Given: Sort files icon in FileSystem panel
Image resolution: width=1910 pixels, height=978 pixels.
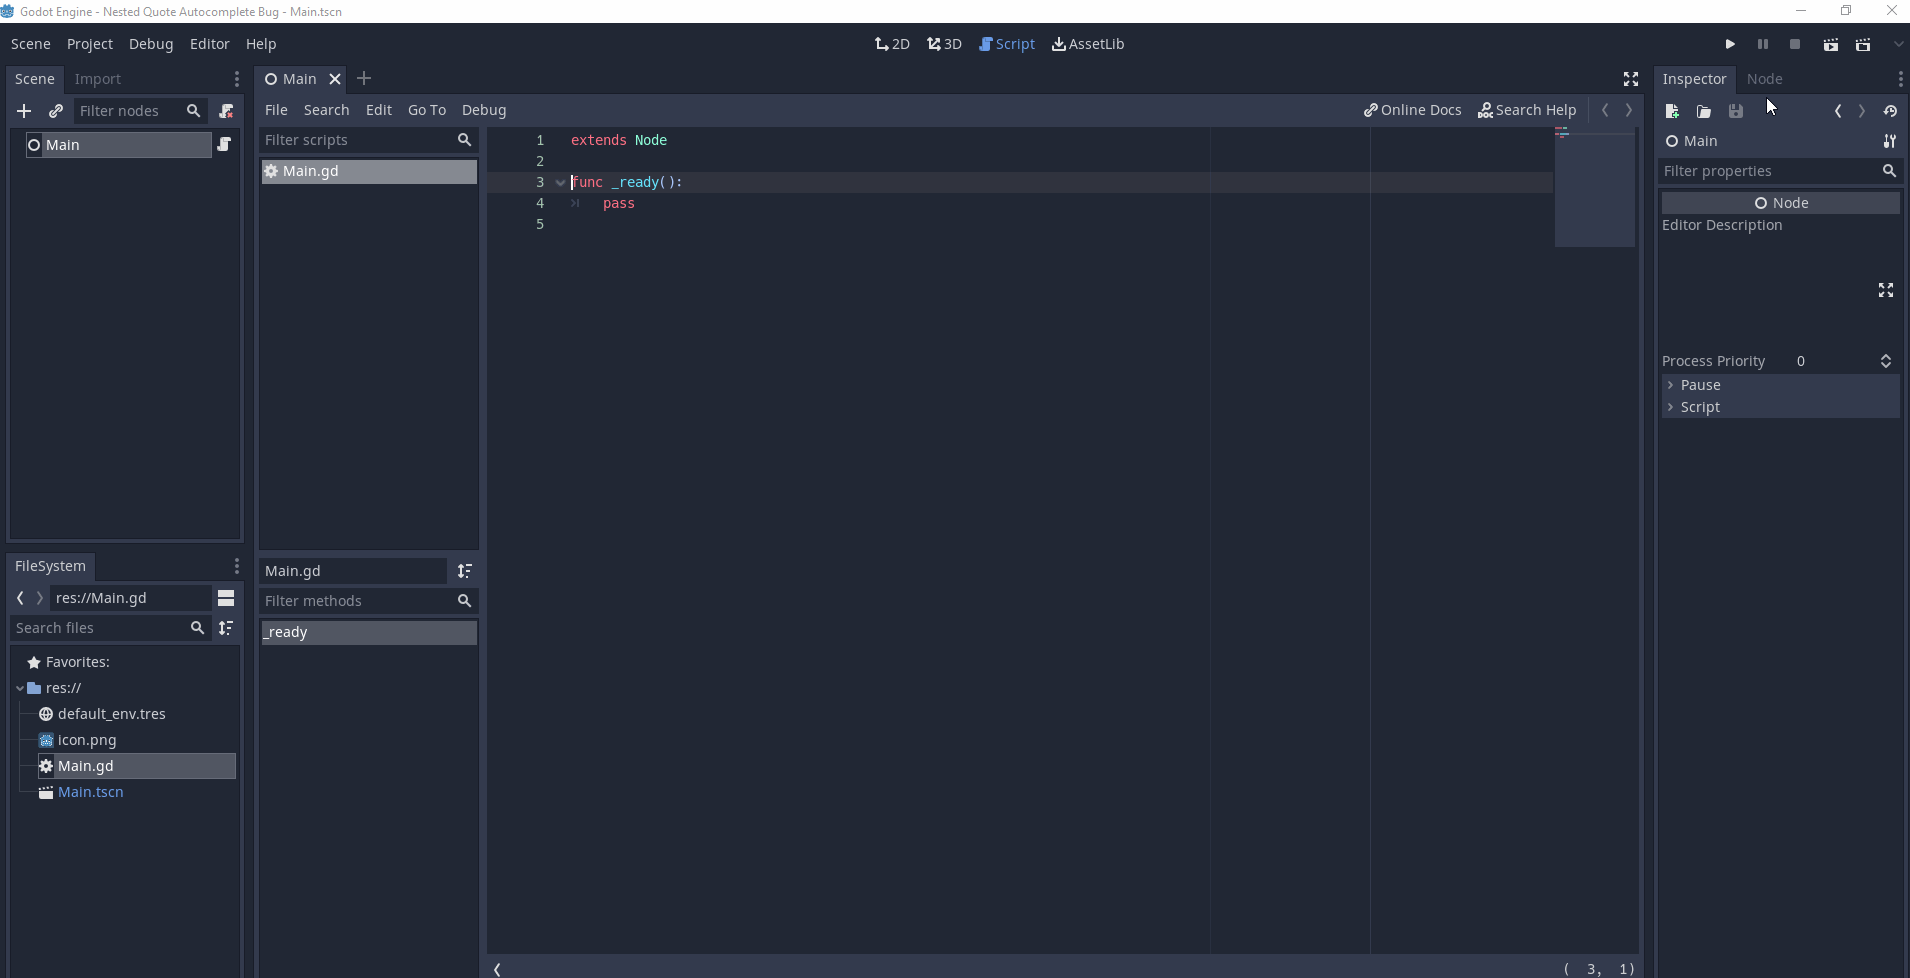Looking at the screenshot, I should tap(226, 628).
